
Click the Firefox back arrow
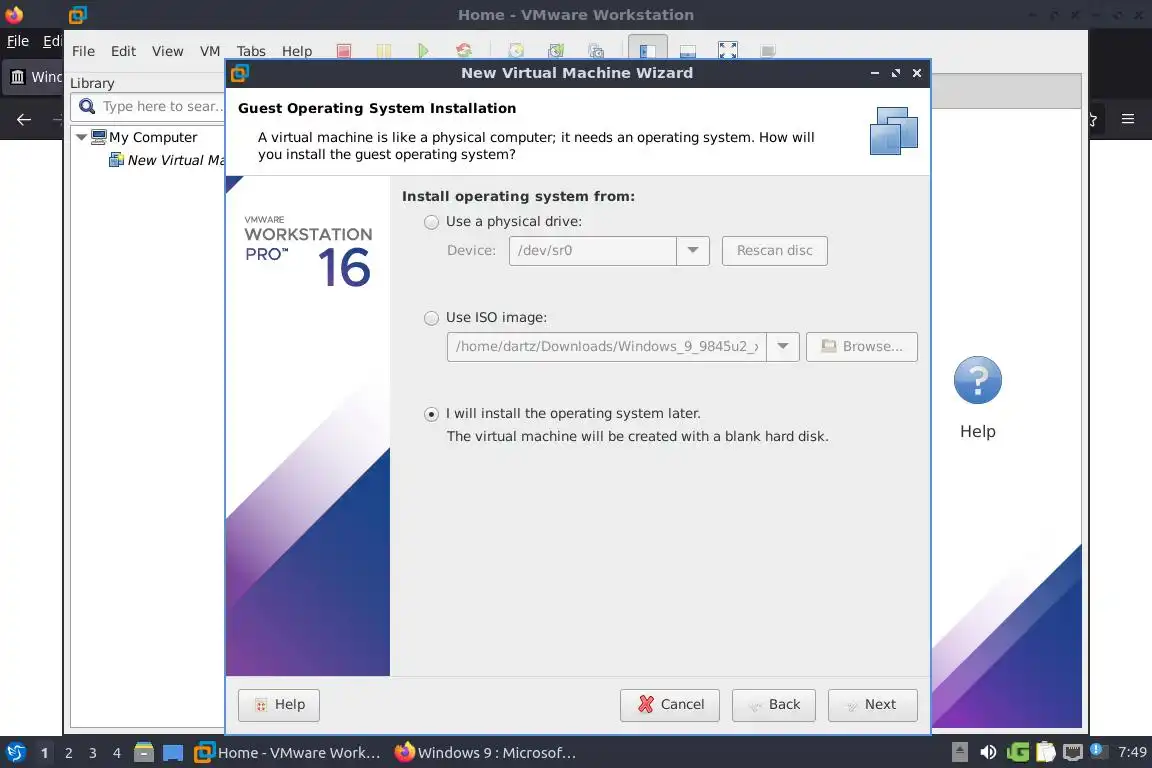[24, 119]
